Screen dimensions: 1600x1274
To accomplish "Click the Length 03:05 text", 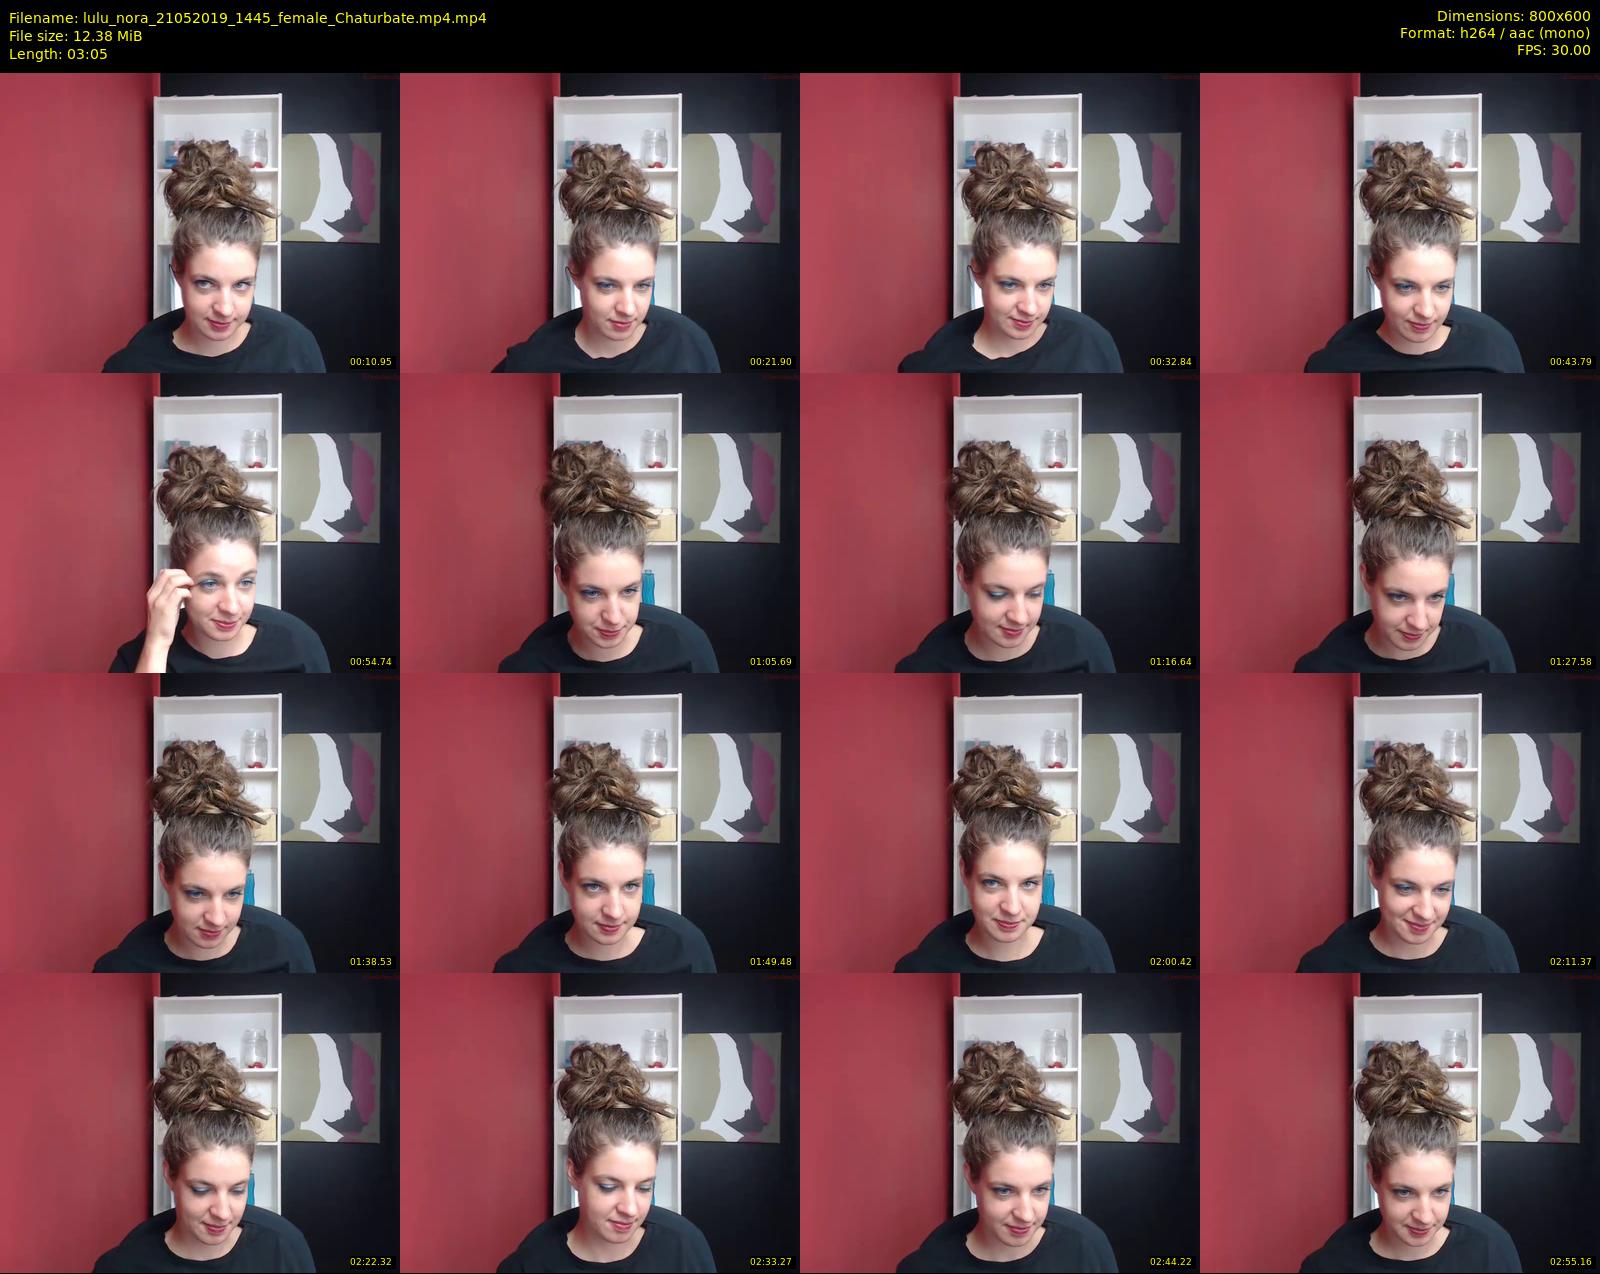I will tap(58, 54).
